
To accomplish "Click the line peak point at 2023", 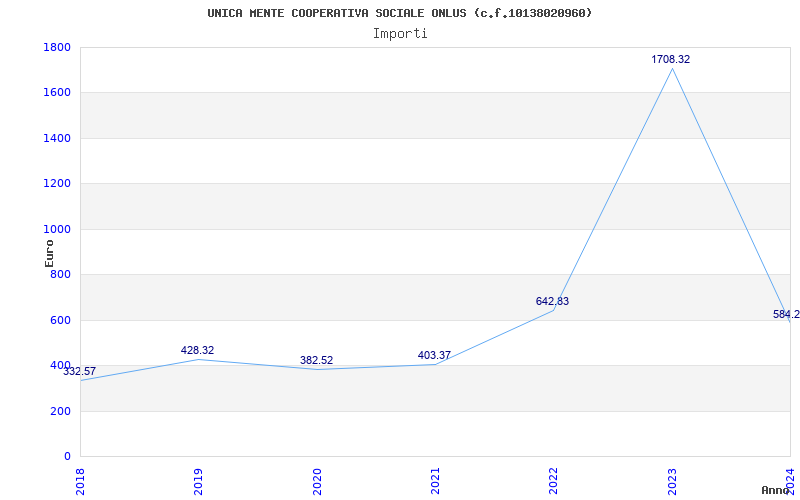I will pos(672,68).
